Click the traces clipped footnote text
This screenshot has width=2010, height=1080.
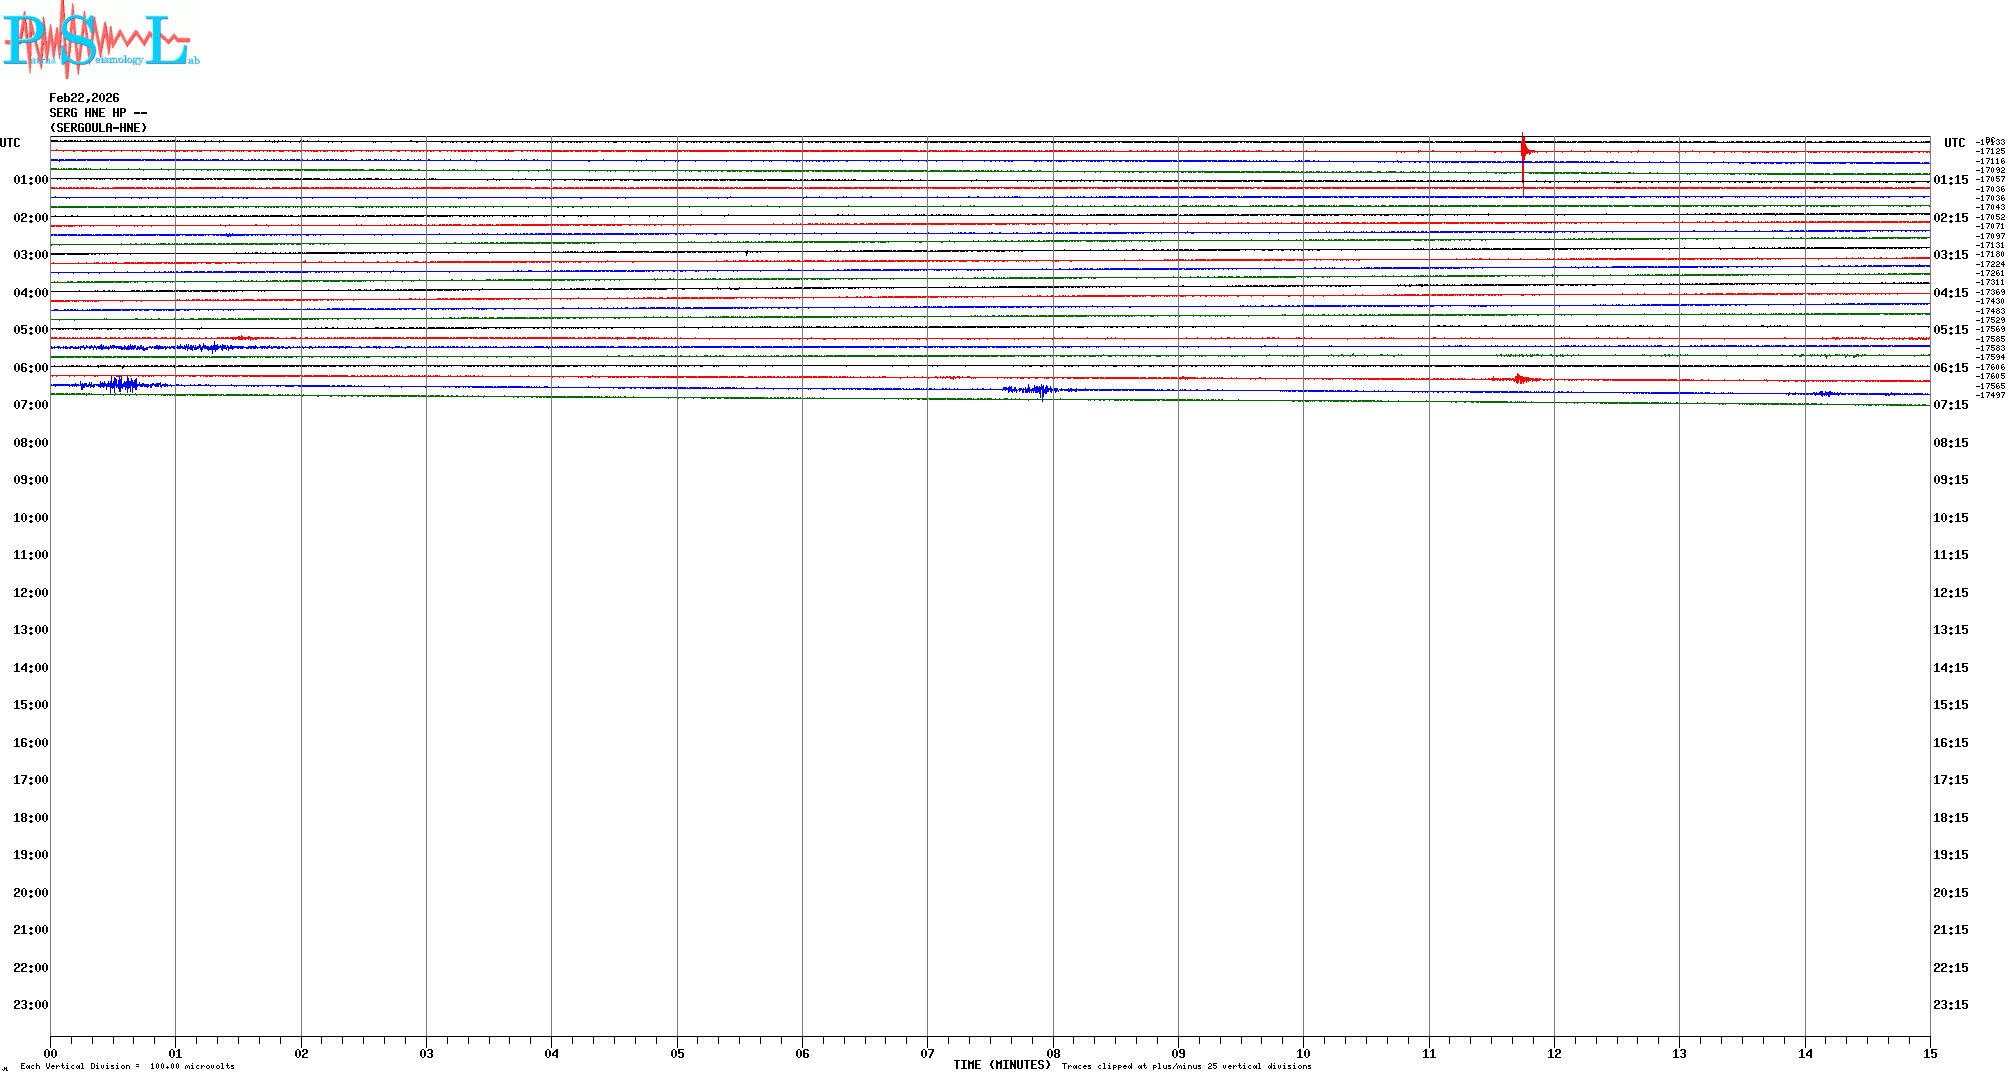pos(1186,1066)
